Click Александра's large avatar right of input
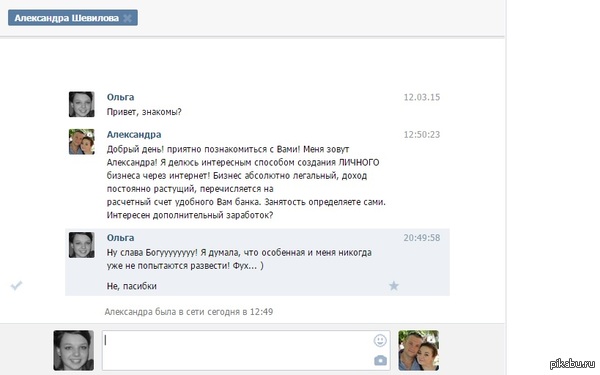Screen dimensions: 600x375 [x=419, y=351]
